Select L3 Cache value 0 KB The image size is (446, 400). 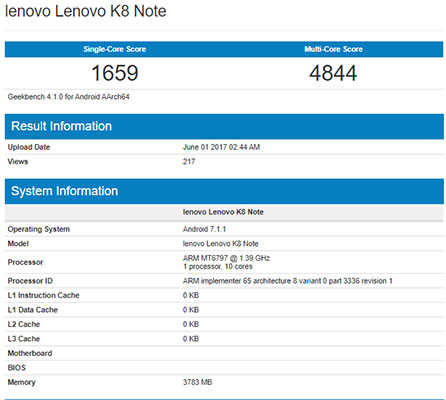tap(191, 339)
